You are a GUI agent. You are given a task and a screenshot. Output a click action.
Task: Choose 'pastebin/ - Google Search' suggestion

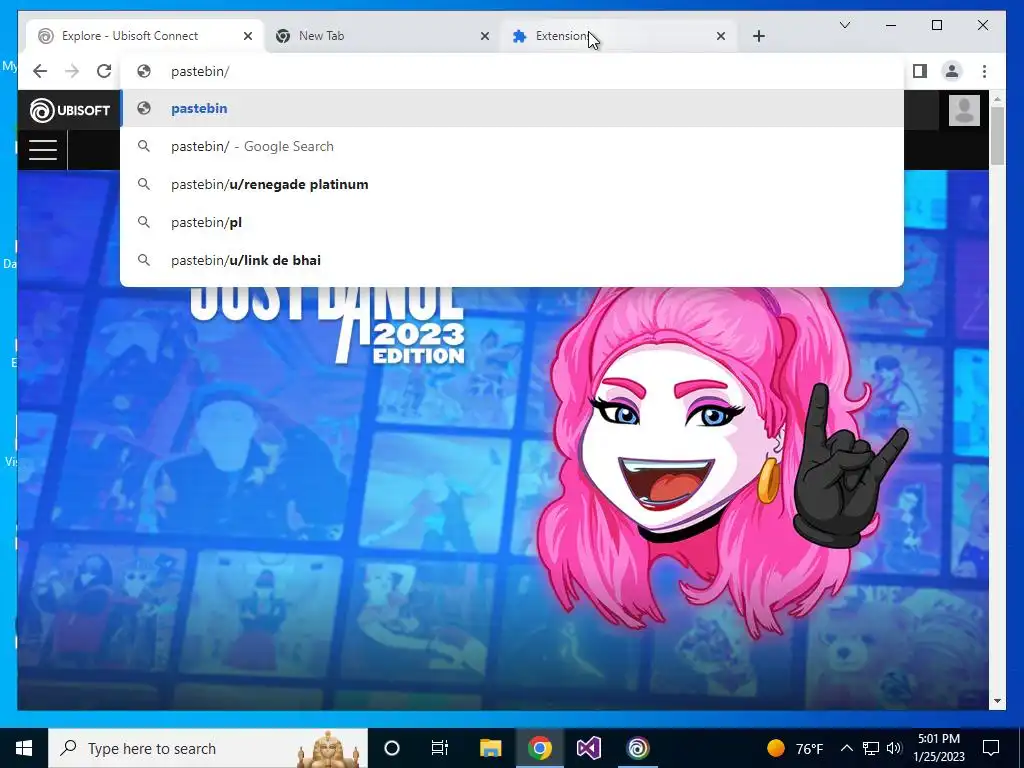512,146
